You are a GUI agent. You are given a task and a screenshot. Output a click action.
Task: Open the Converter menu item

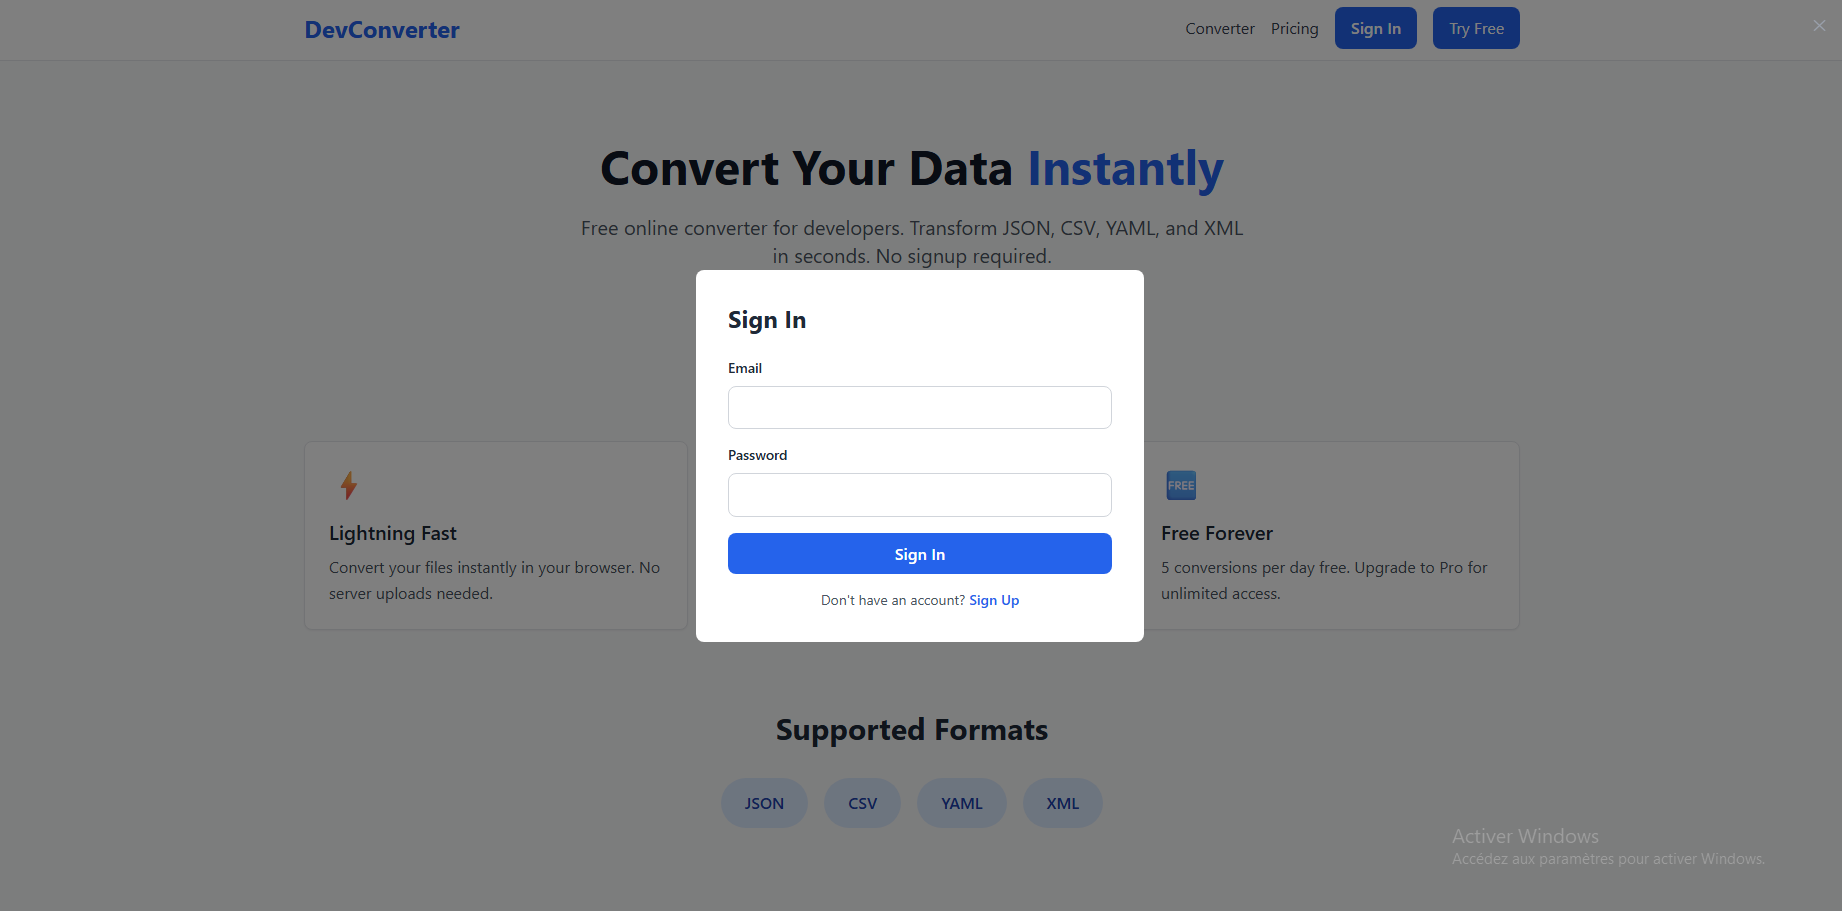pos(1219,28)
